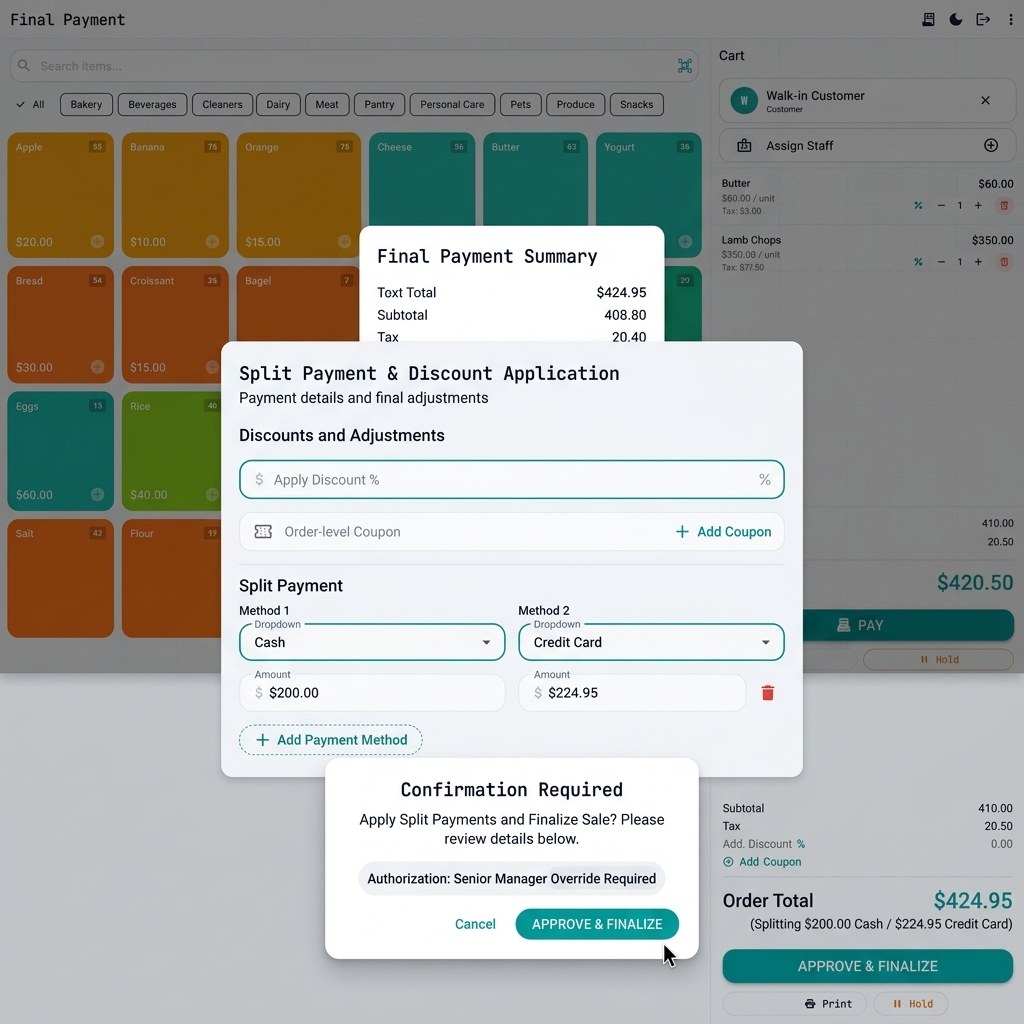Open the three-dot more options menu
1024x1024 pixels.
point(1011,20)
